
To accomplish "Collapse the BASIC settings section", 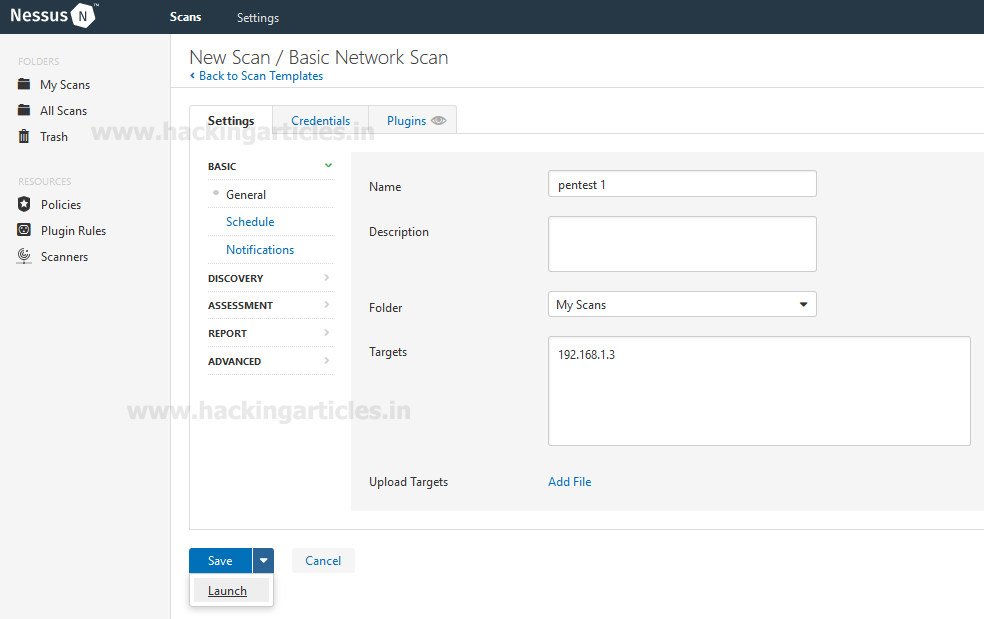I will pyautogui.click(x=328, y=166).
